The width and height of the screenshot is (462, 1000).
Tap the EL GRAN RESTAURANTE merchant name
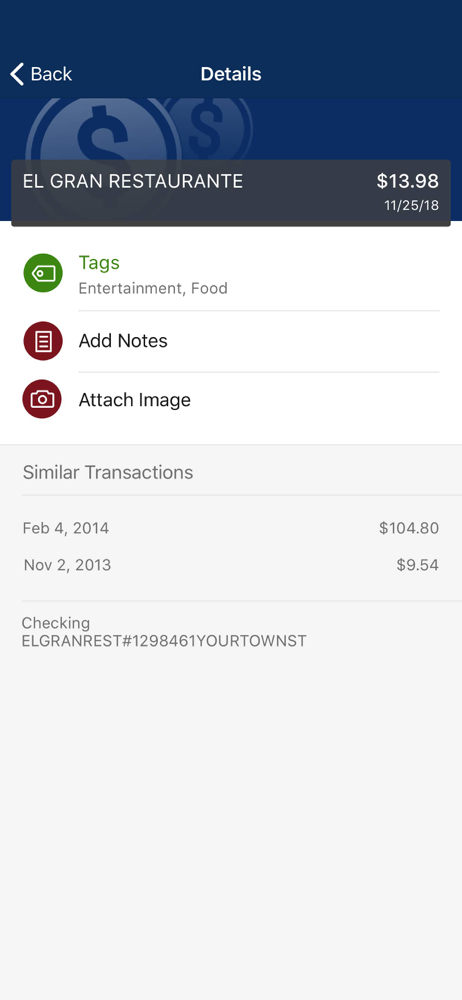coord(133,181)
